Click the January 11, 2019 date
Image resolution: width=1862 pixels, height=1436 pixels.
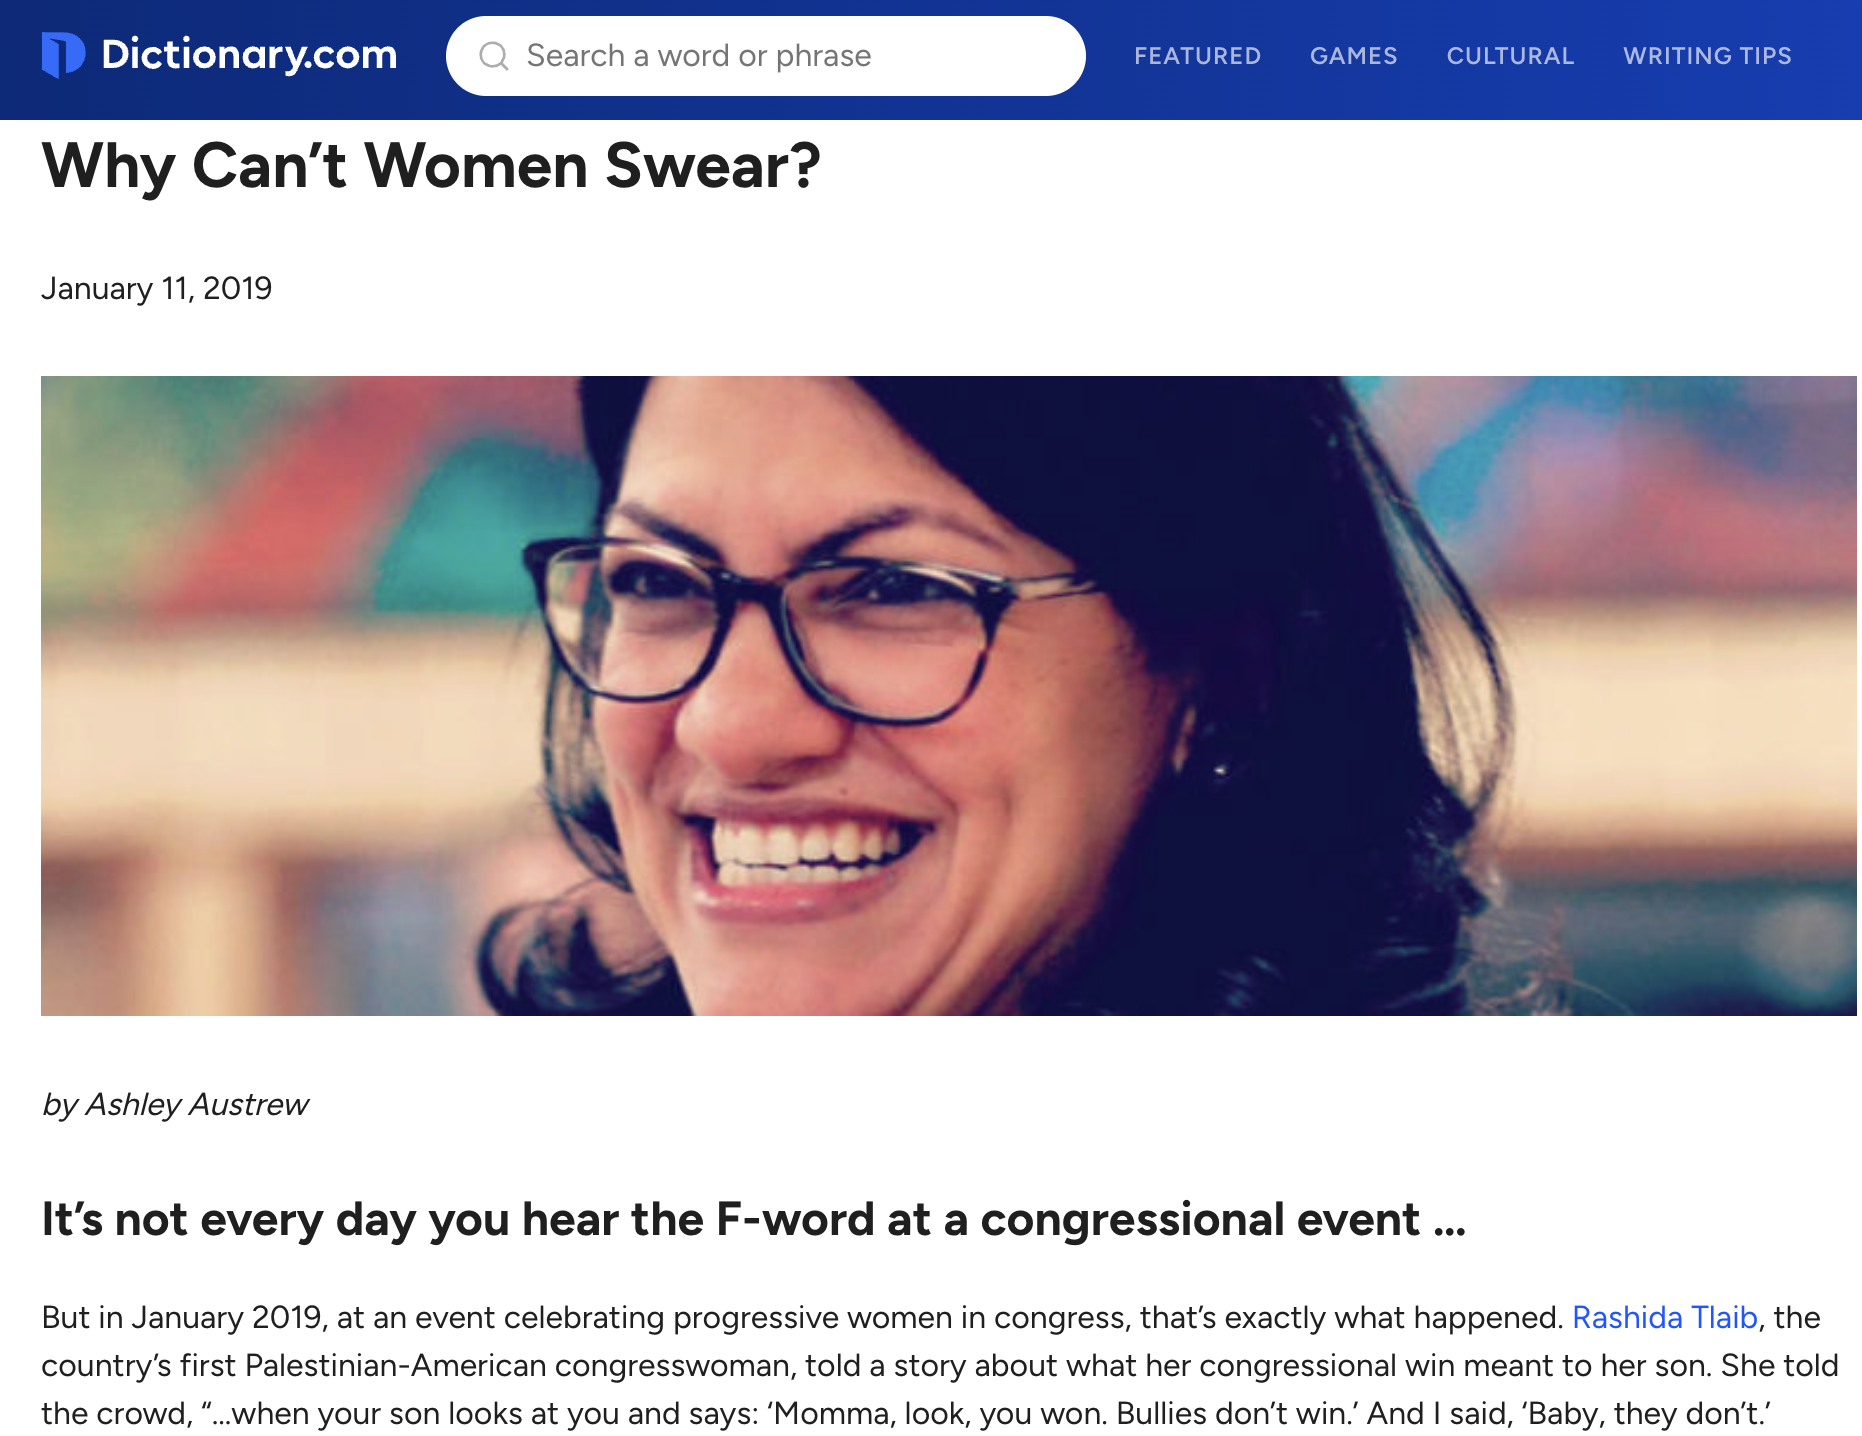(157, 288)
